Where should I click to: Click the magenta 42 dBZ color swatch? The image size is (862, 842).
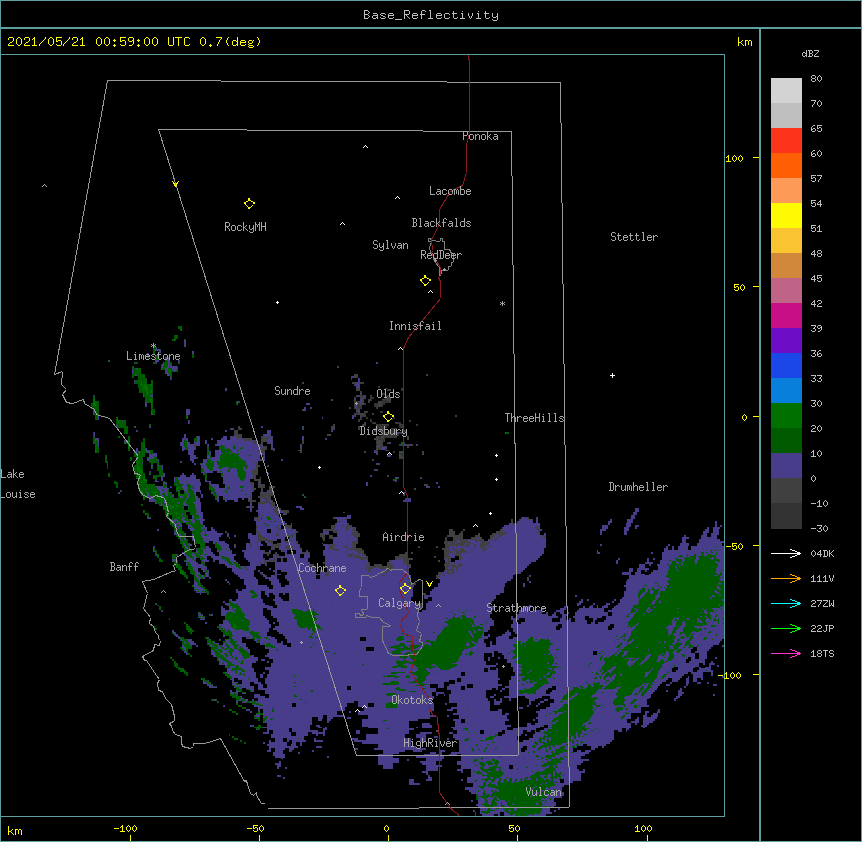pyautogui.click(x=786, y=315)
